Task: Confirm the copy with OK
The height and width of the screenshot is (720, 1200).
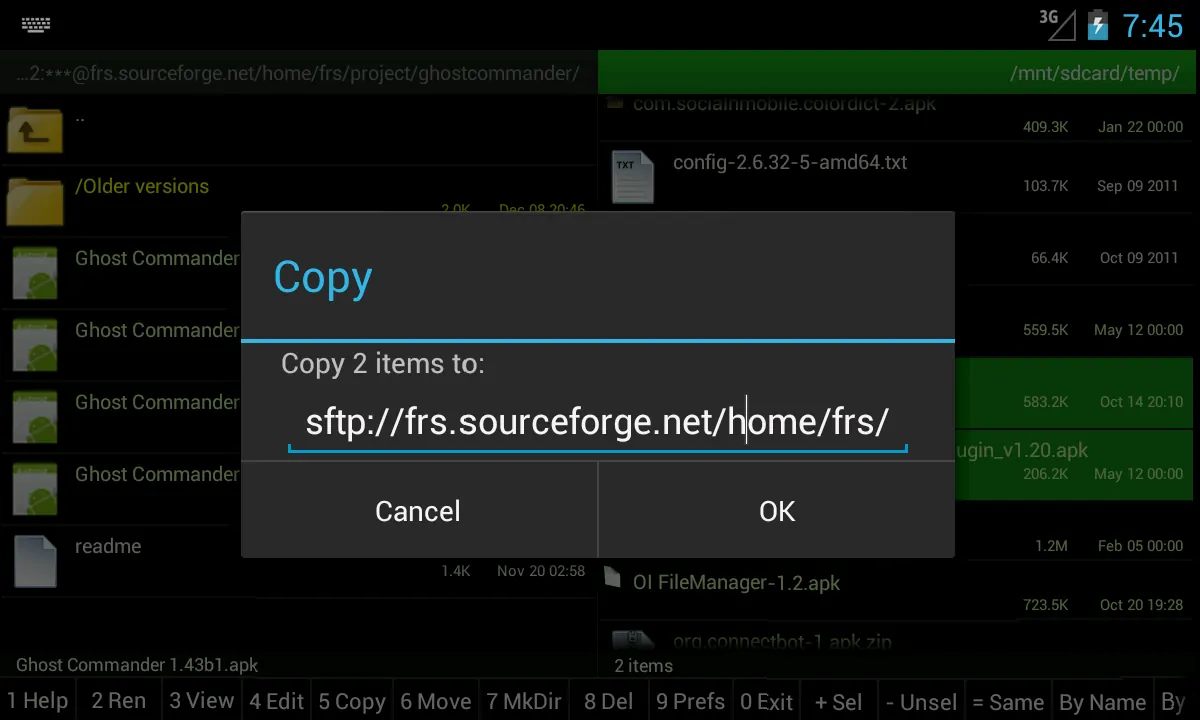Action: click(x=777, y=511)
